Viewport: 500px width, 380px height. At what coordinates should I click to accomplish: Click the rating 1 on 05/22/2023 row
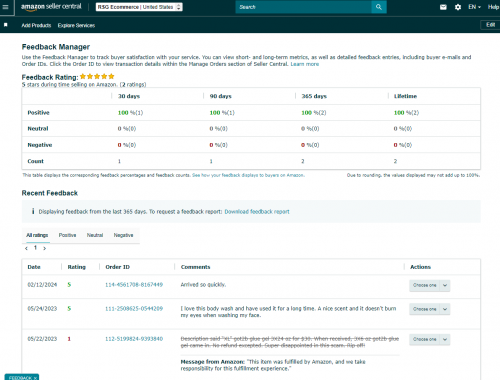tap(69, 339)
